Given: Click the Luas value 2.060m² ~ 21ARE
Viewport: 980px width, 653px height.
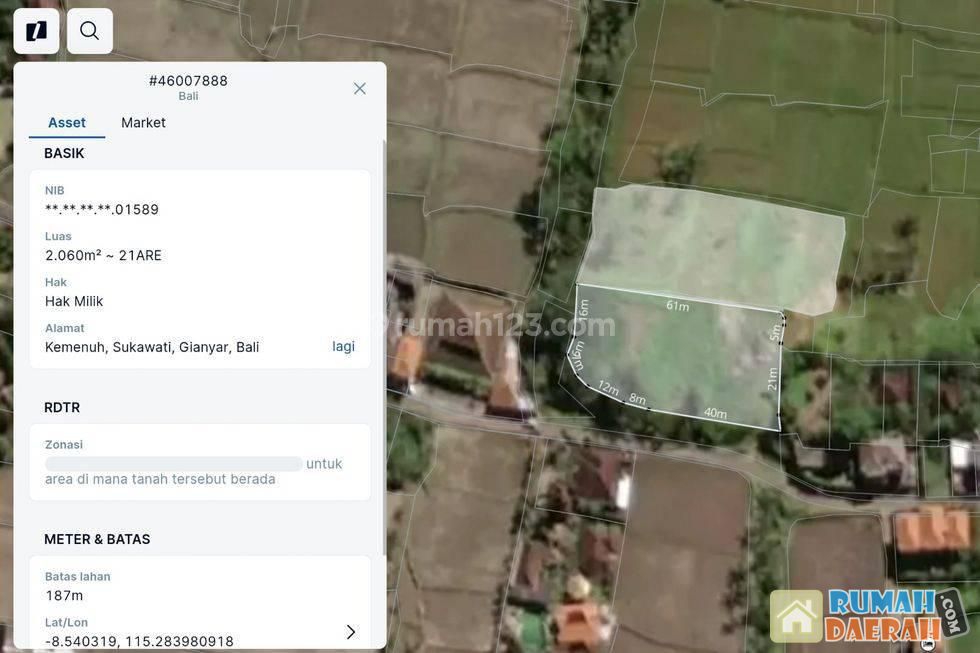Looking at the screenshot, I should coord(103,255).
